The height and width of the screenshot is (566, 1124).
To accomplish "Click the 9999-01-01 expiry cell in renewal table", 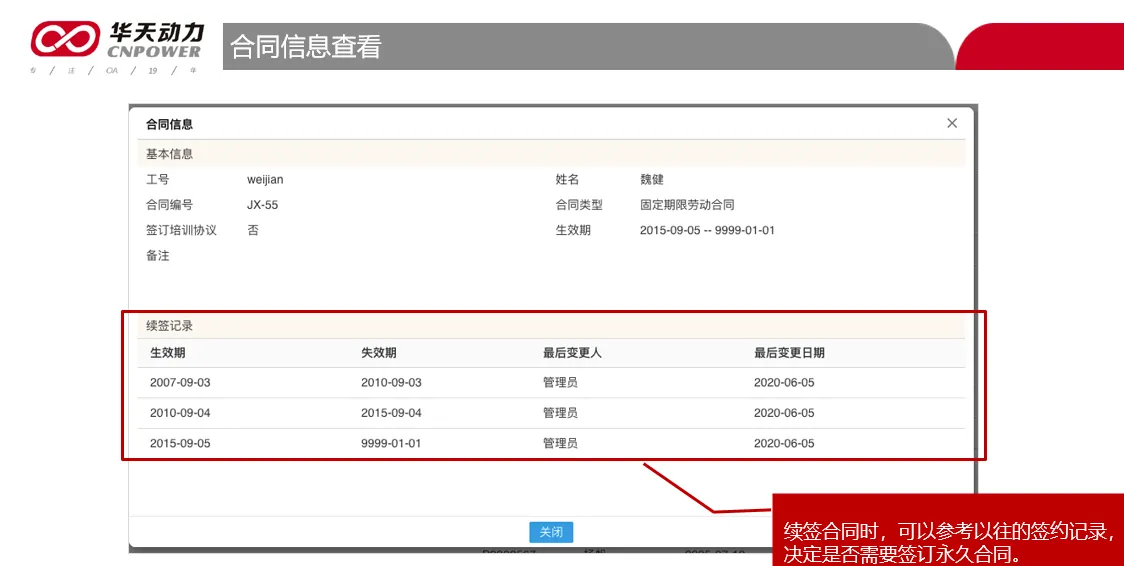I will [x=391, y=443].
